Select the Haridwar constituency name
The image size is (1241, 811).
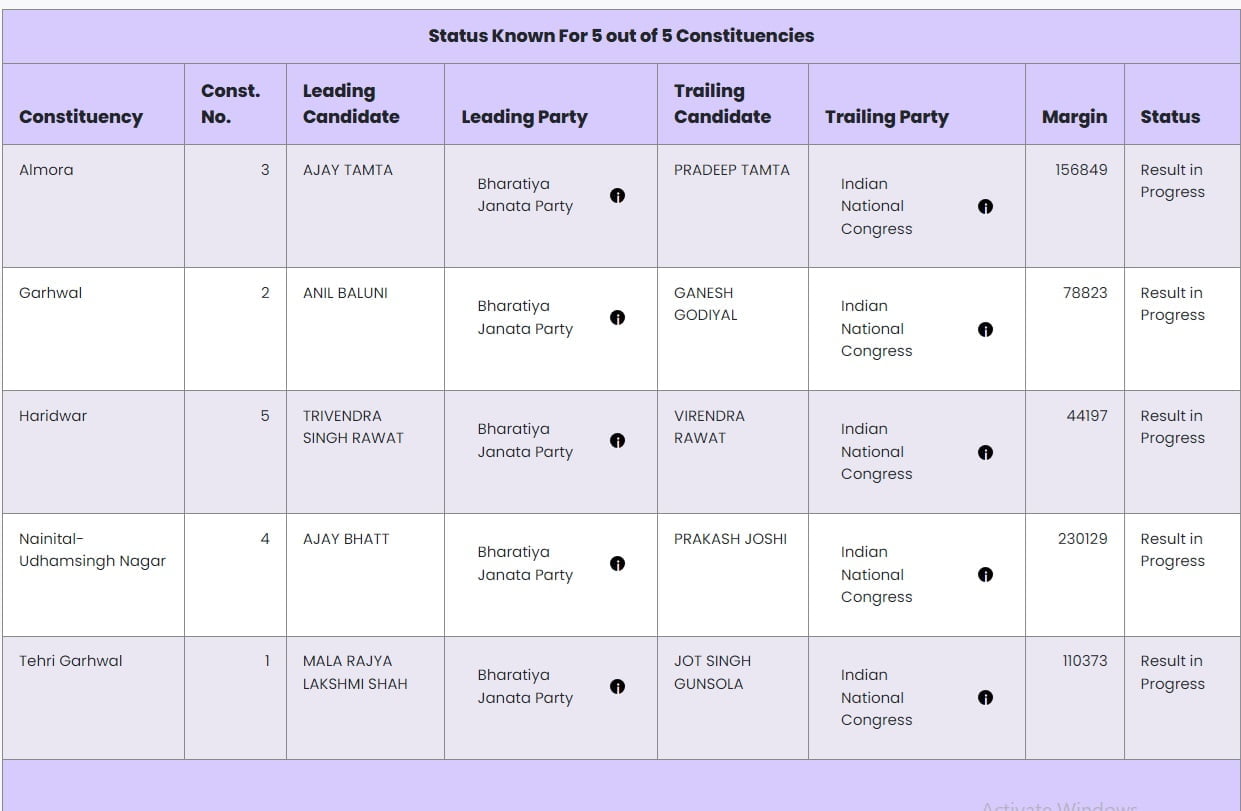coord(53,416)
